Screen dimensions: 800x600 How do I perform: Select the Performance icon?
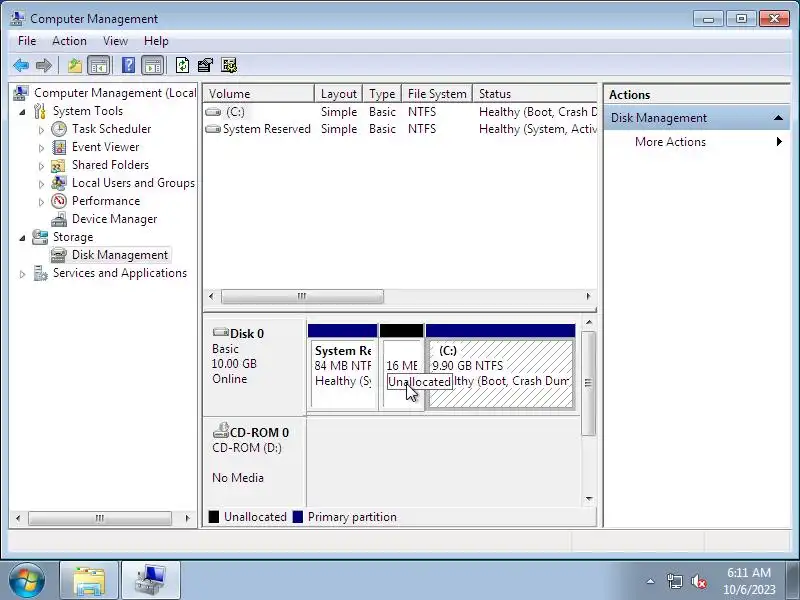59,201
